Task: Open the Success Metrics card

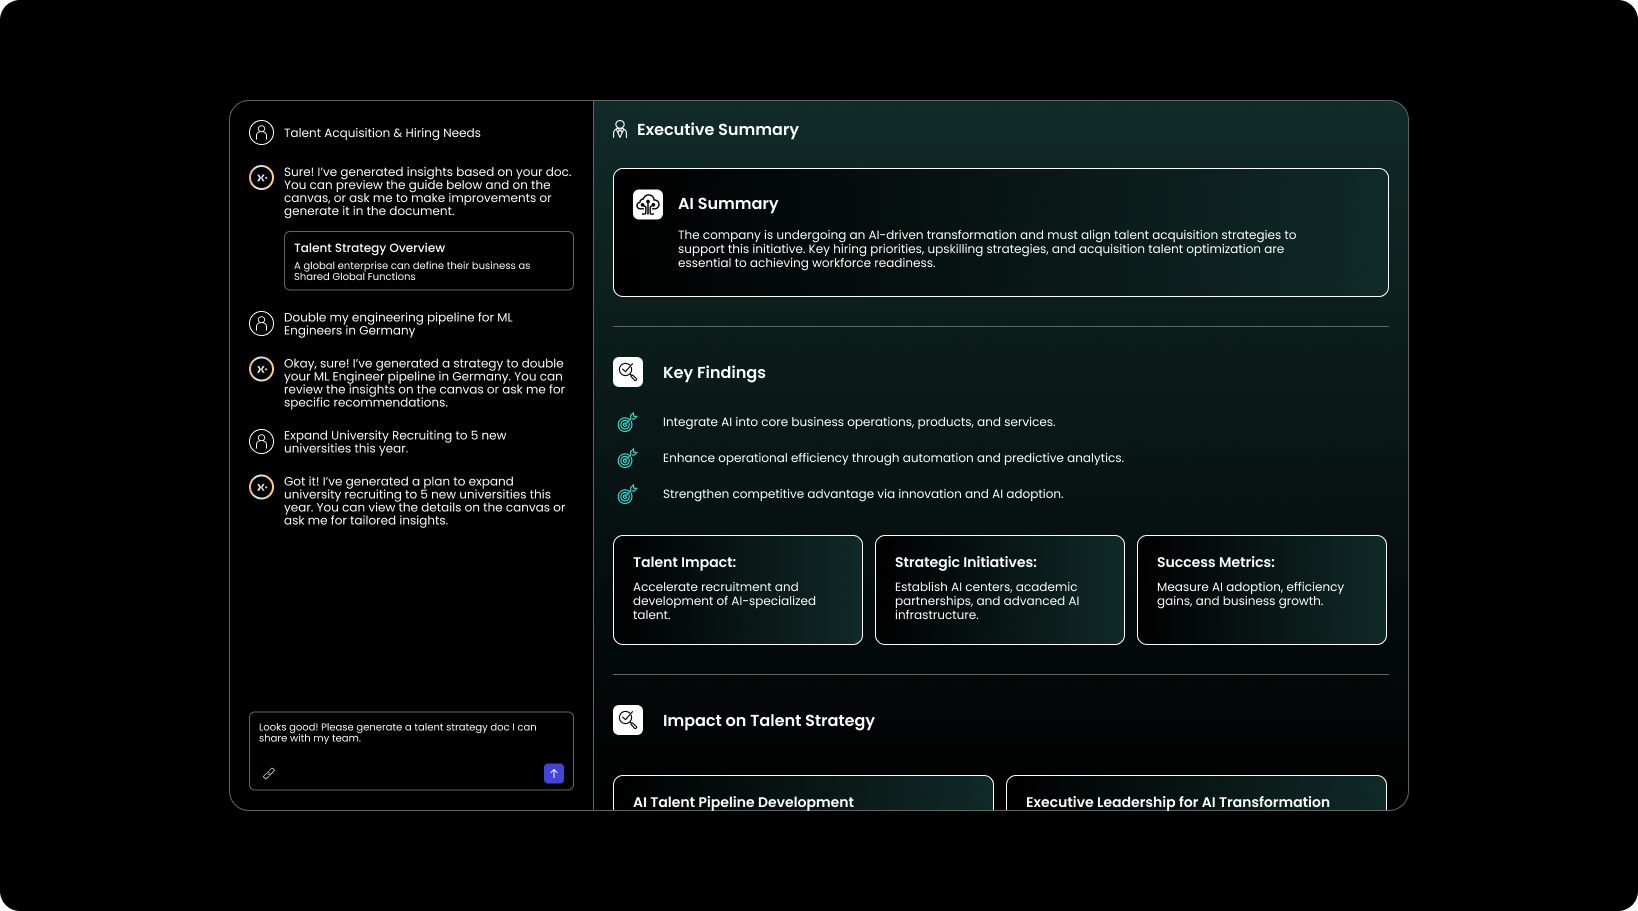Action: pyautogui.click(x=1262, y=590)
